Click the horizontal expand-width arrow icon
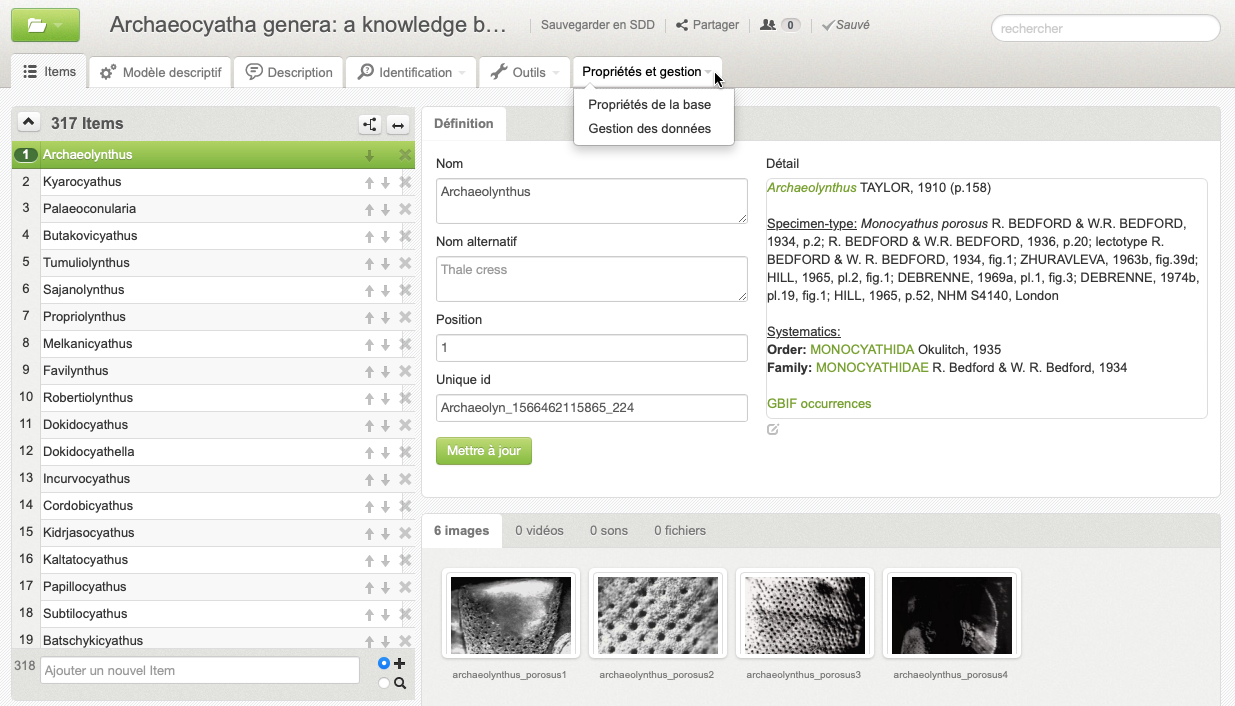 [398, 124]
